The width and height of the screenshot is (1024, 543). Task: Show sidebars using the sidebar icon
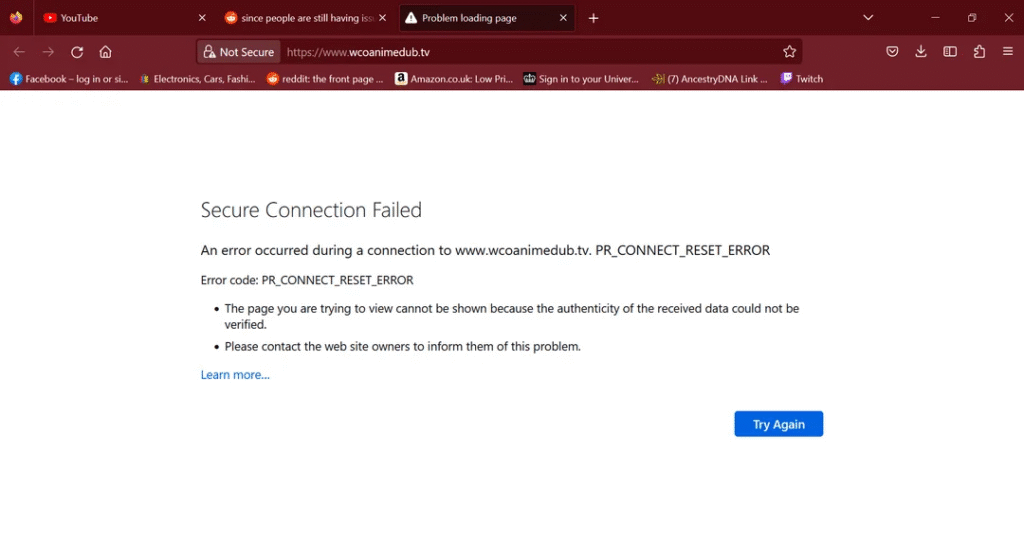click(x=950, y=52)
